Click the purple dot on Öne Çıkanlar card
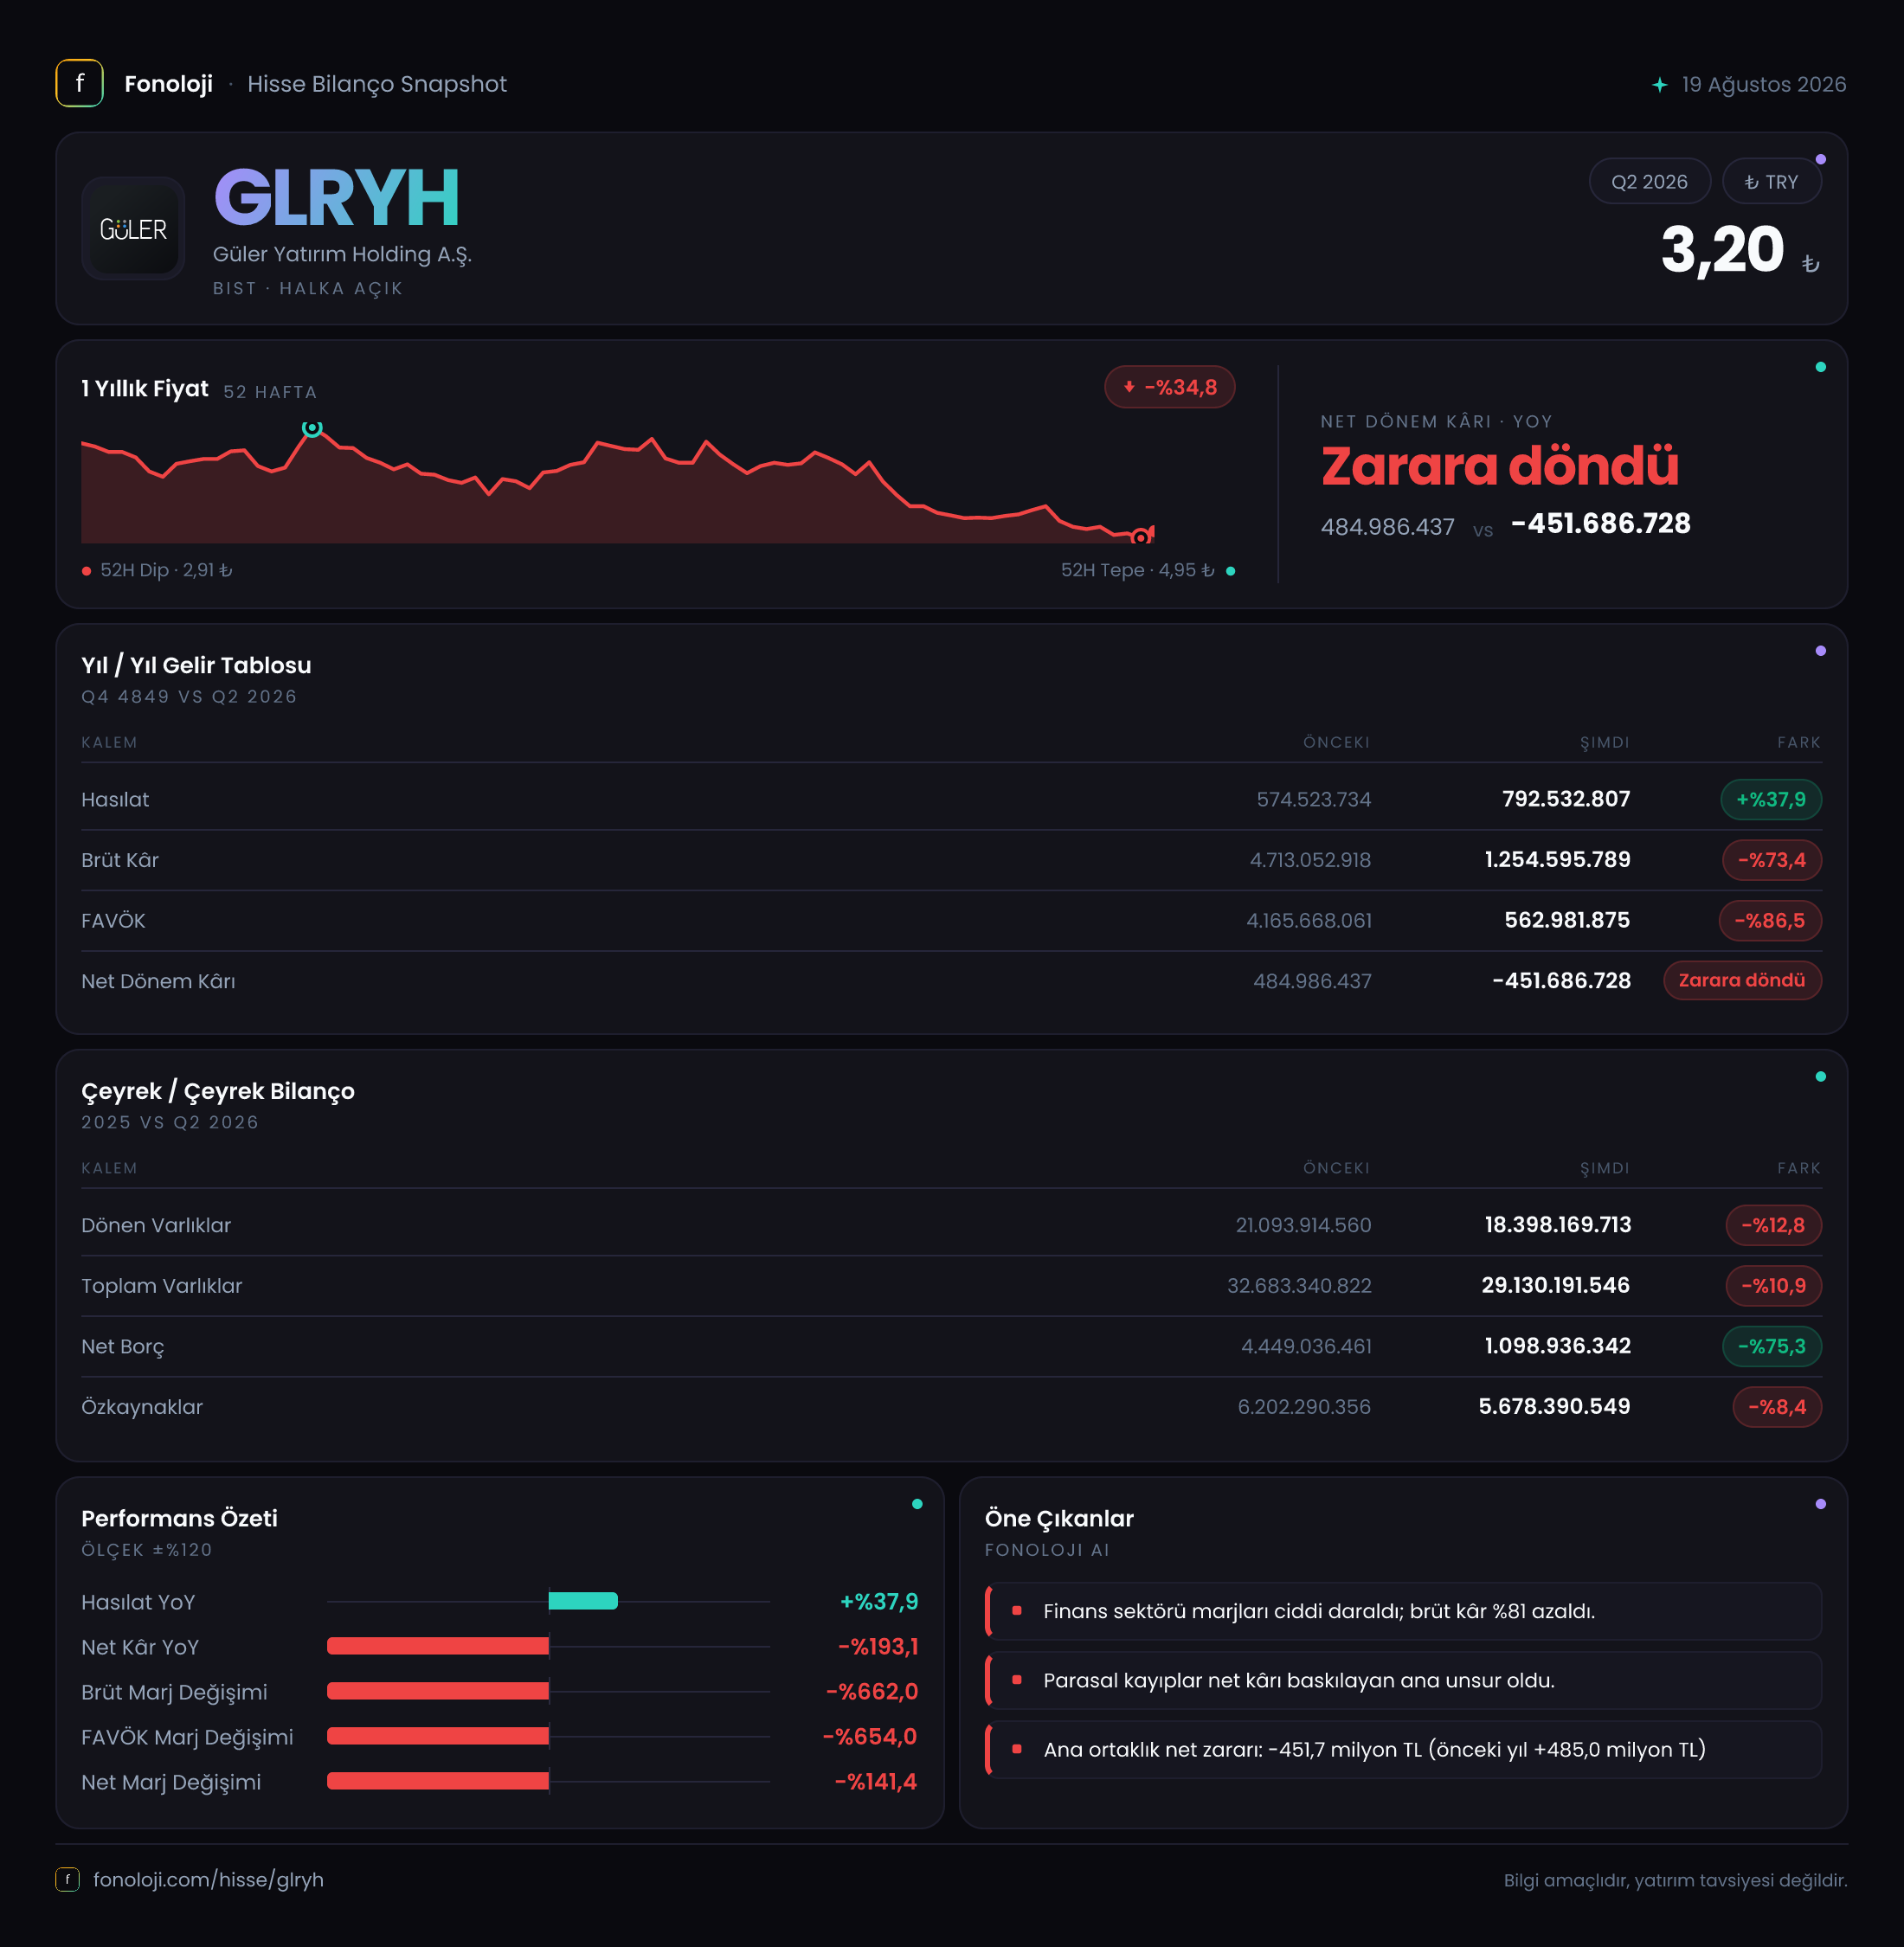Screen dimensions: 1904x1947 coord(1820,1504)
